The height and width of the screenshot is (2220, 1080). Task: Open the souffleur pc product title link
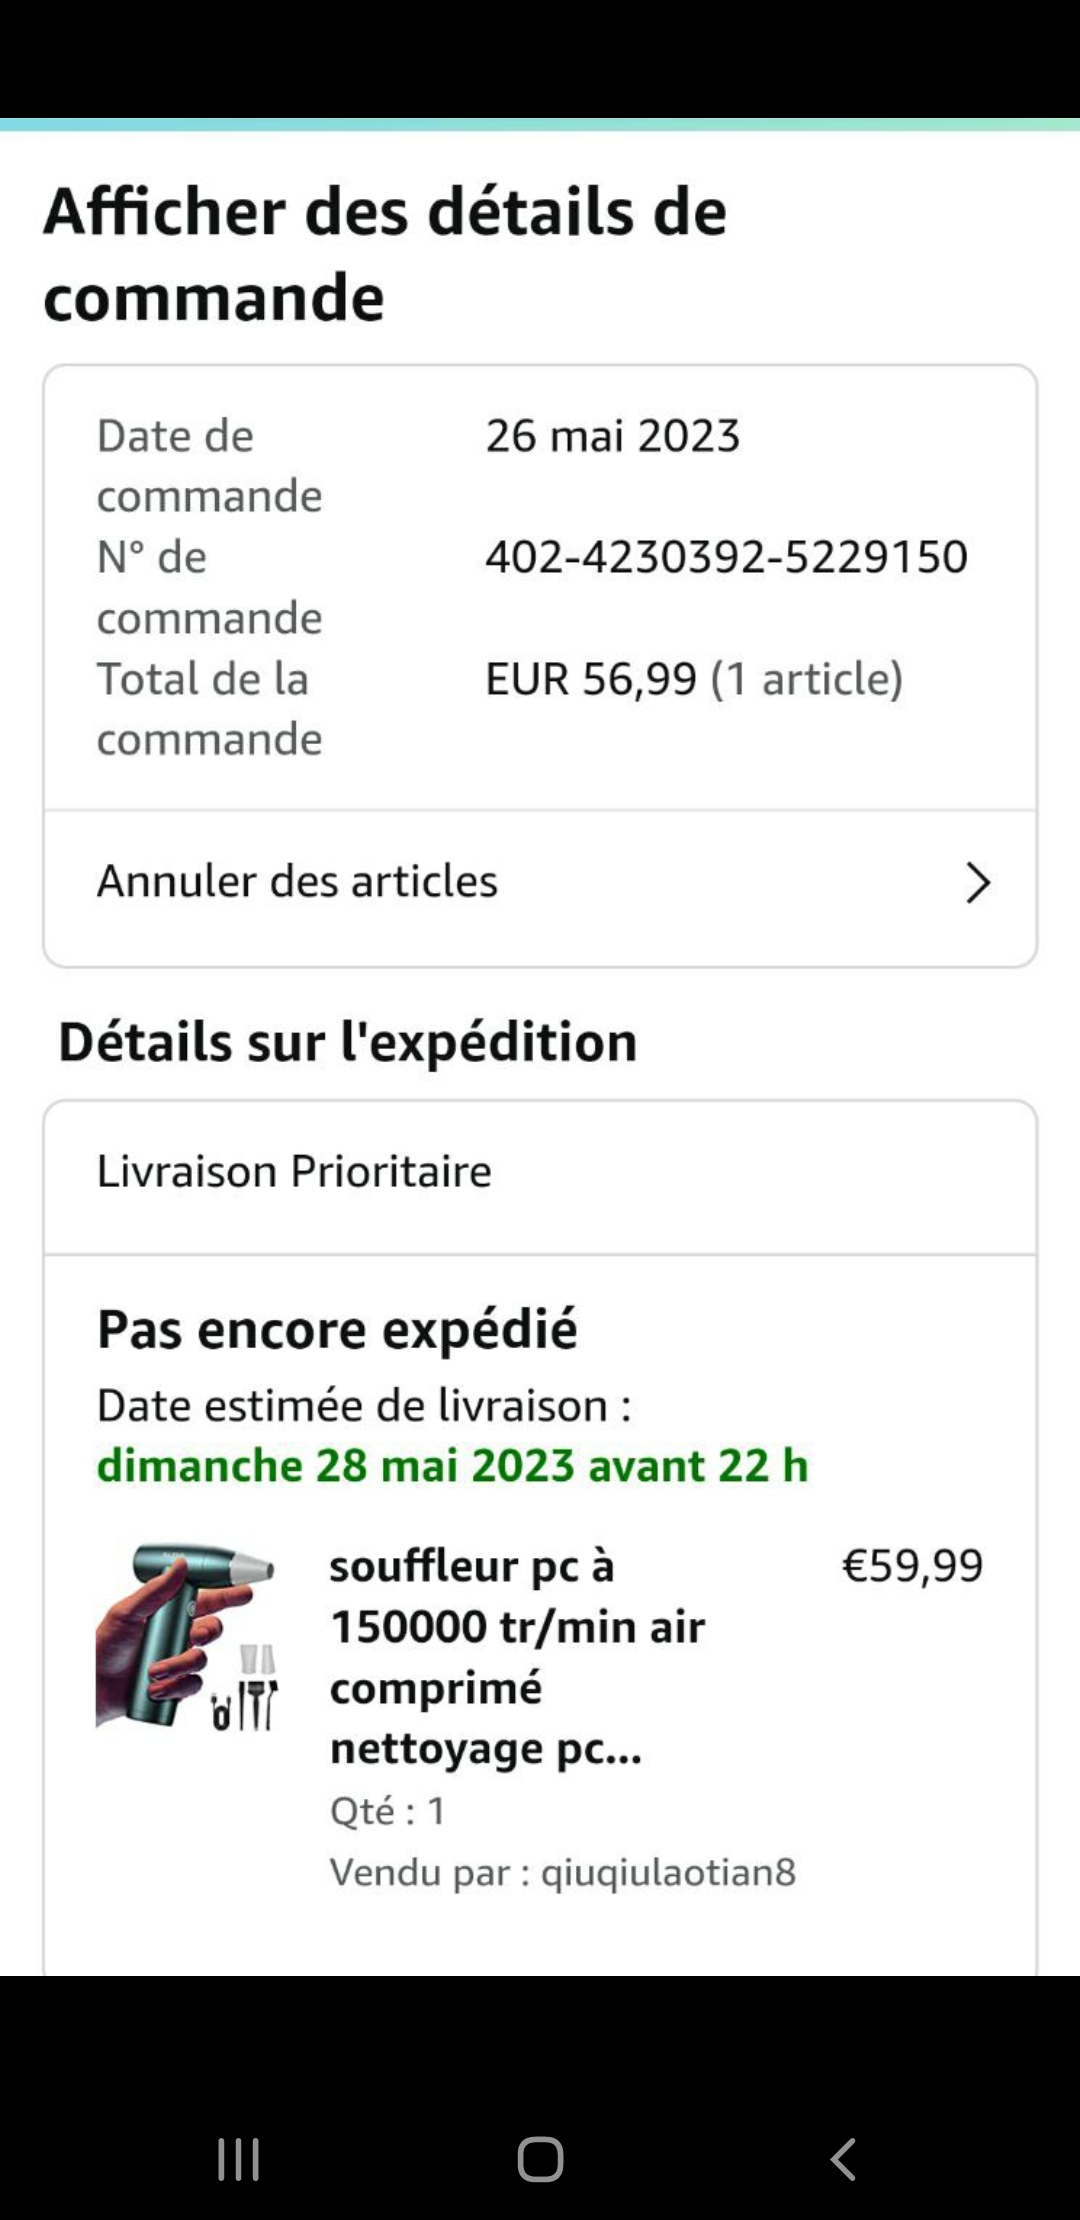pyautogui.click(x=517, y=1657)
